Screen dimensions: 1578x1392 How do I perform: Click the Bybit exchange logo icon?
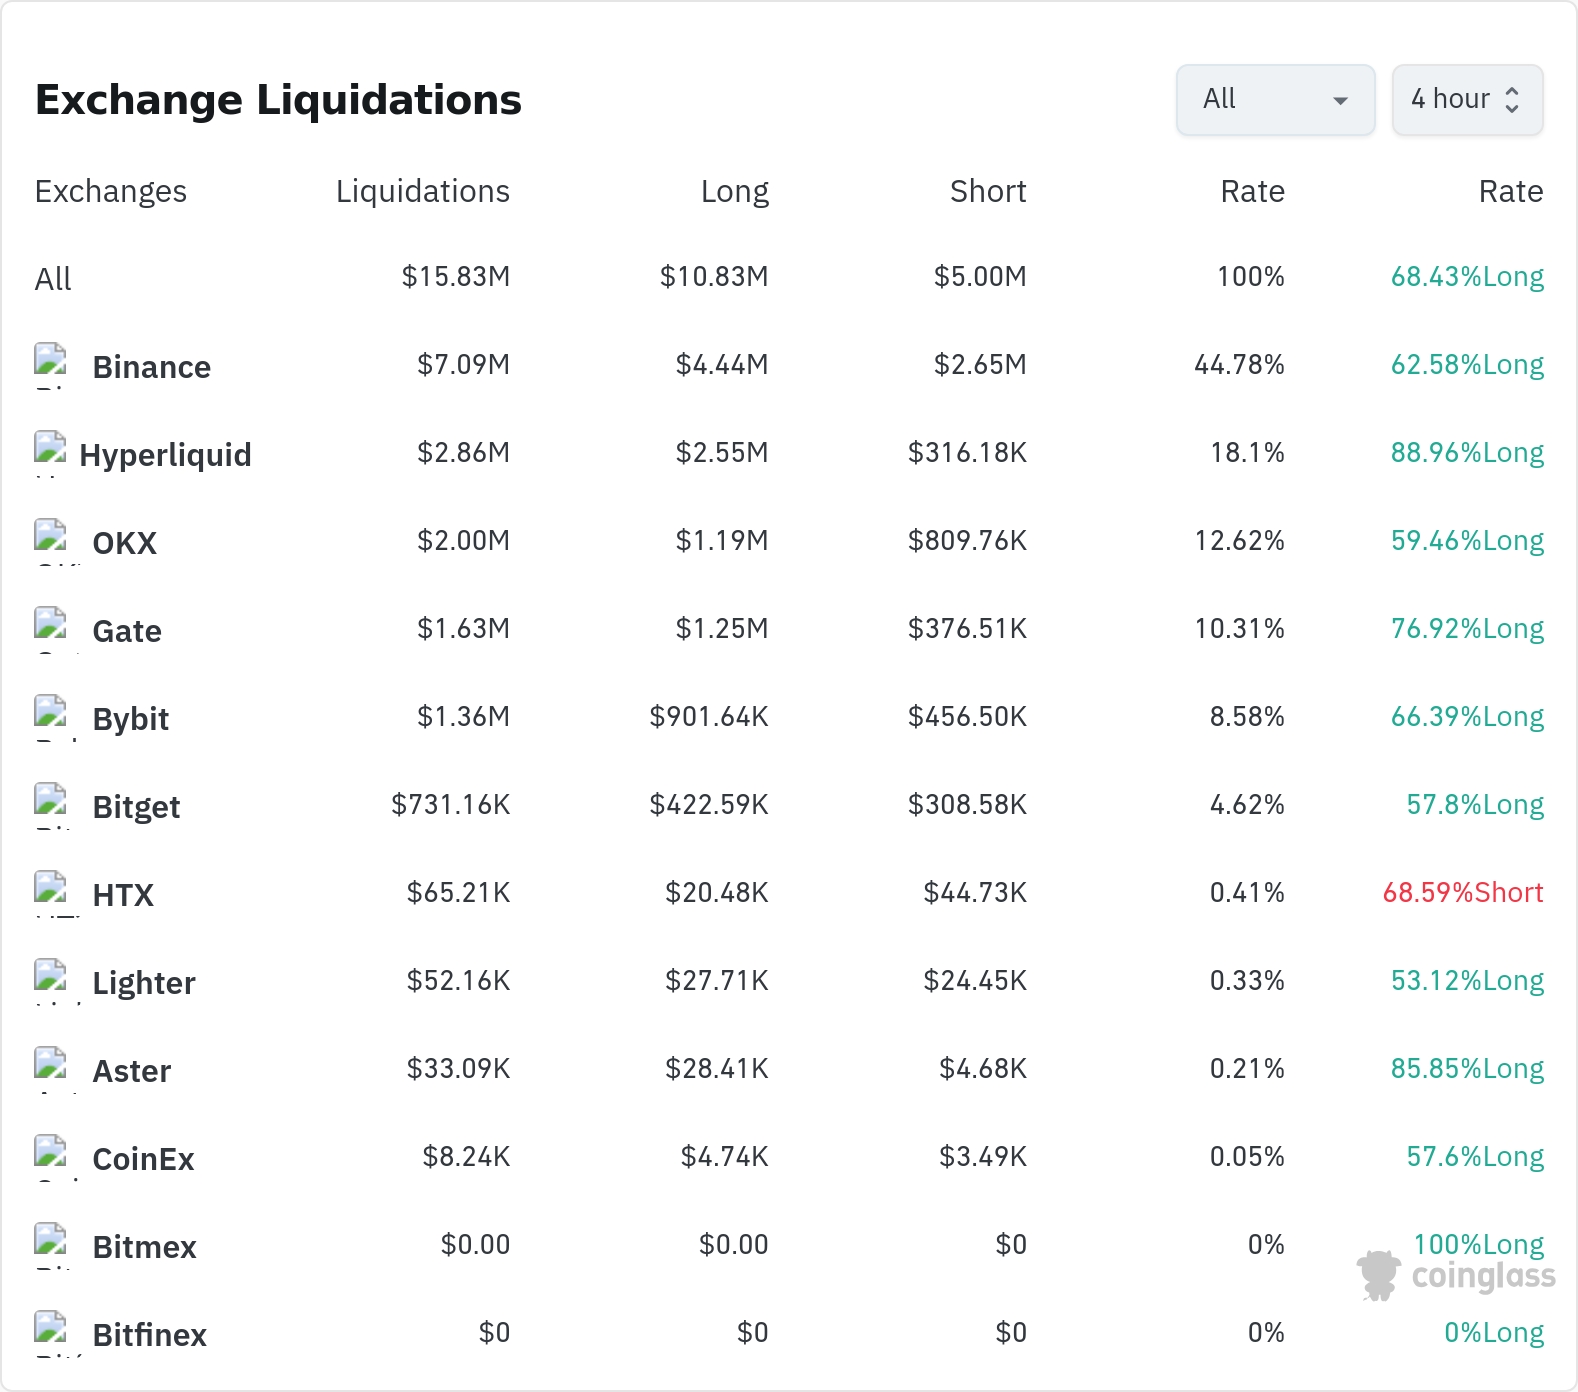tap(51, 718)
